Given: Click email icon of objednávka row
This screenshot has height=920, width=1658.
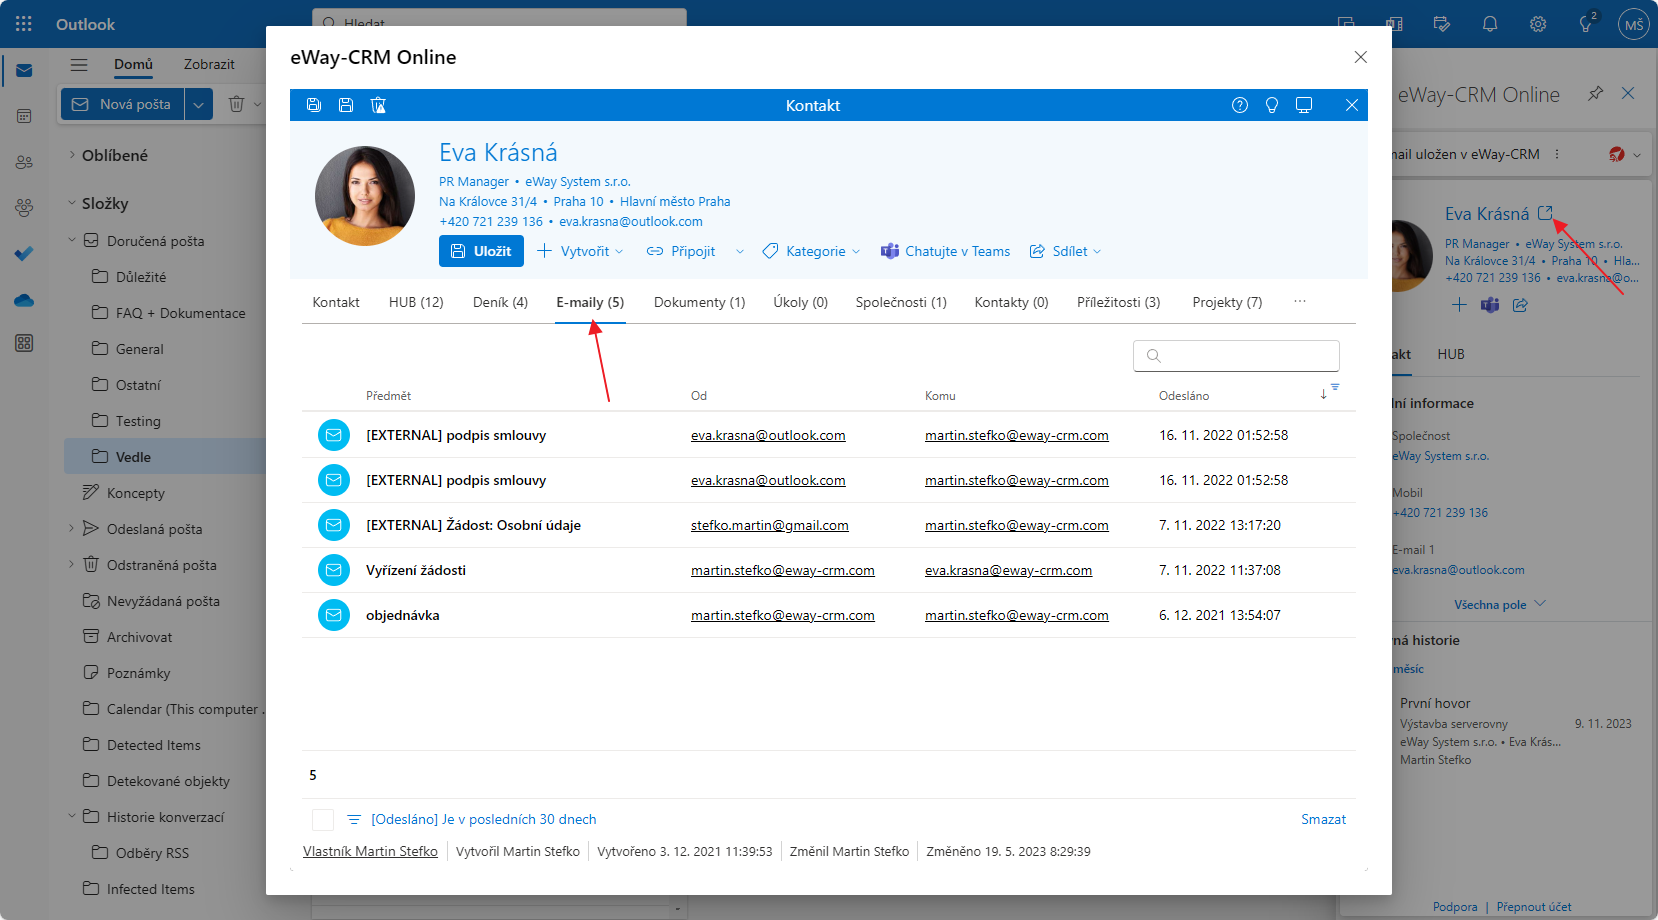Looking at the screenshot, I should pyautogui.click(x=334, y=615).
